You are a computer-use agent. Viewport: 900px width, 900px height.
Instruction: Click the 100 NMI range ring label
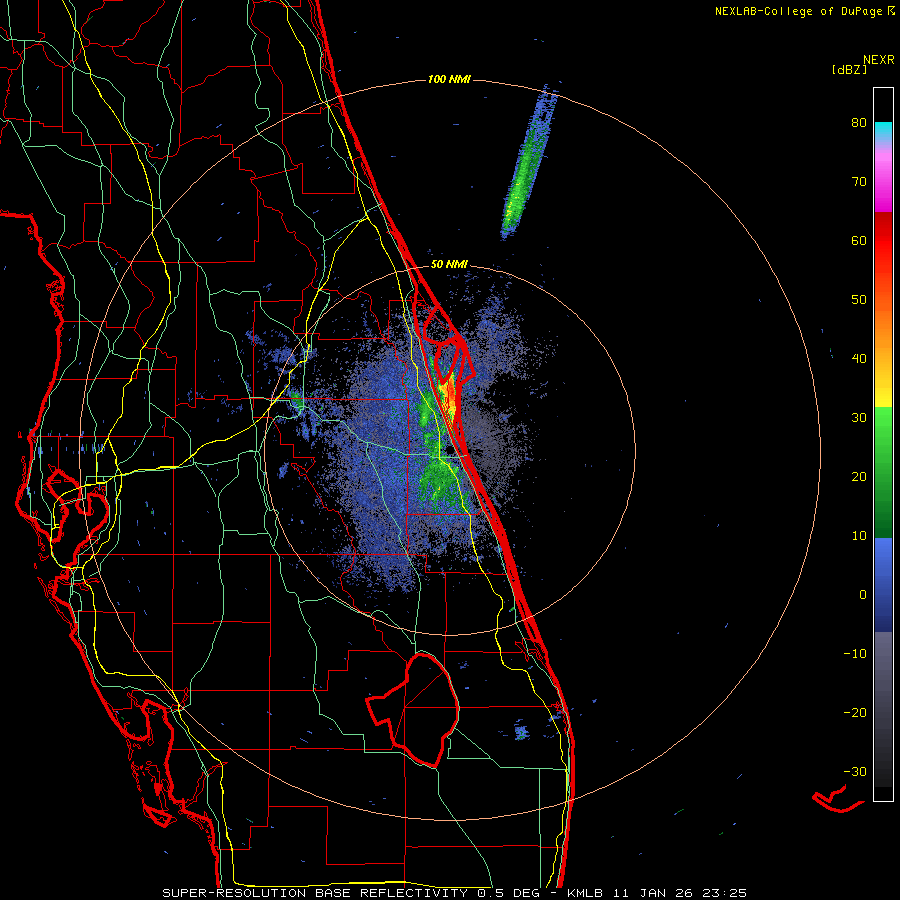449,79
